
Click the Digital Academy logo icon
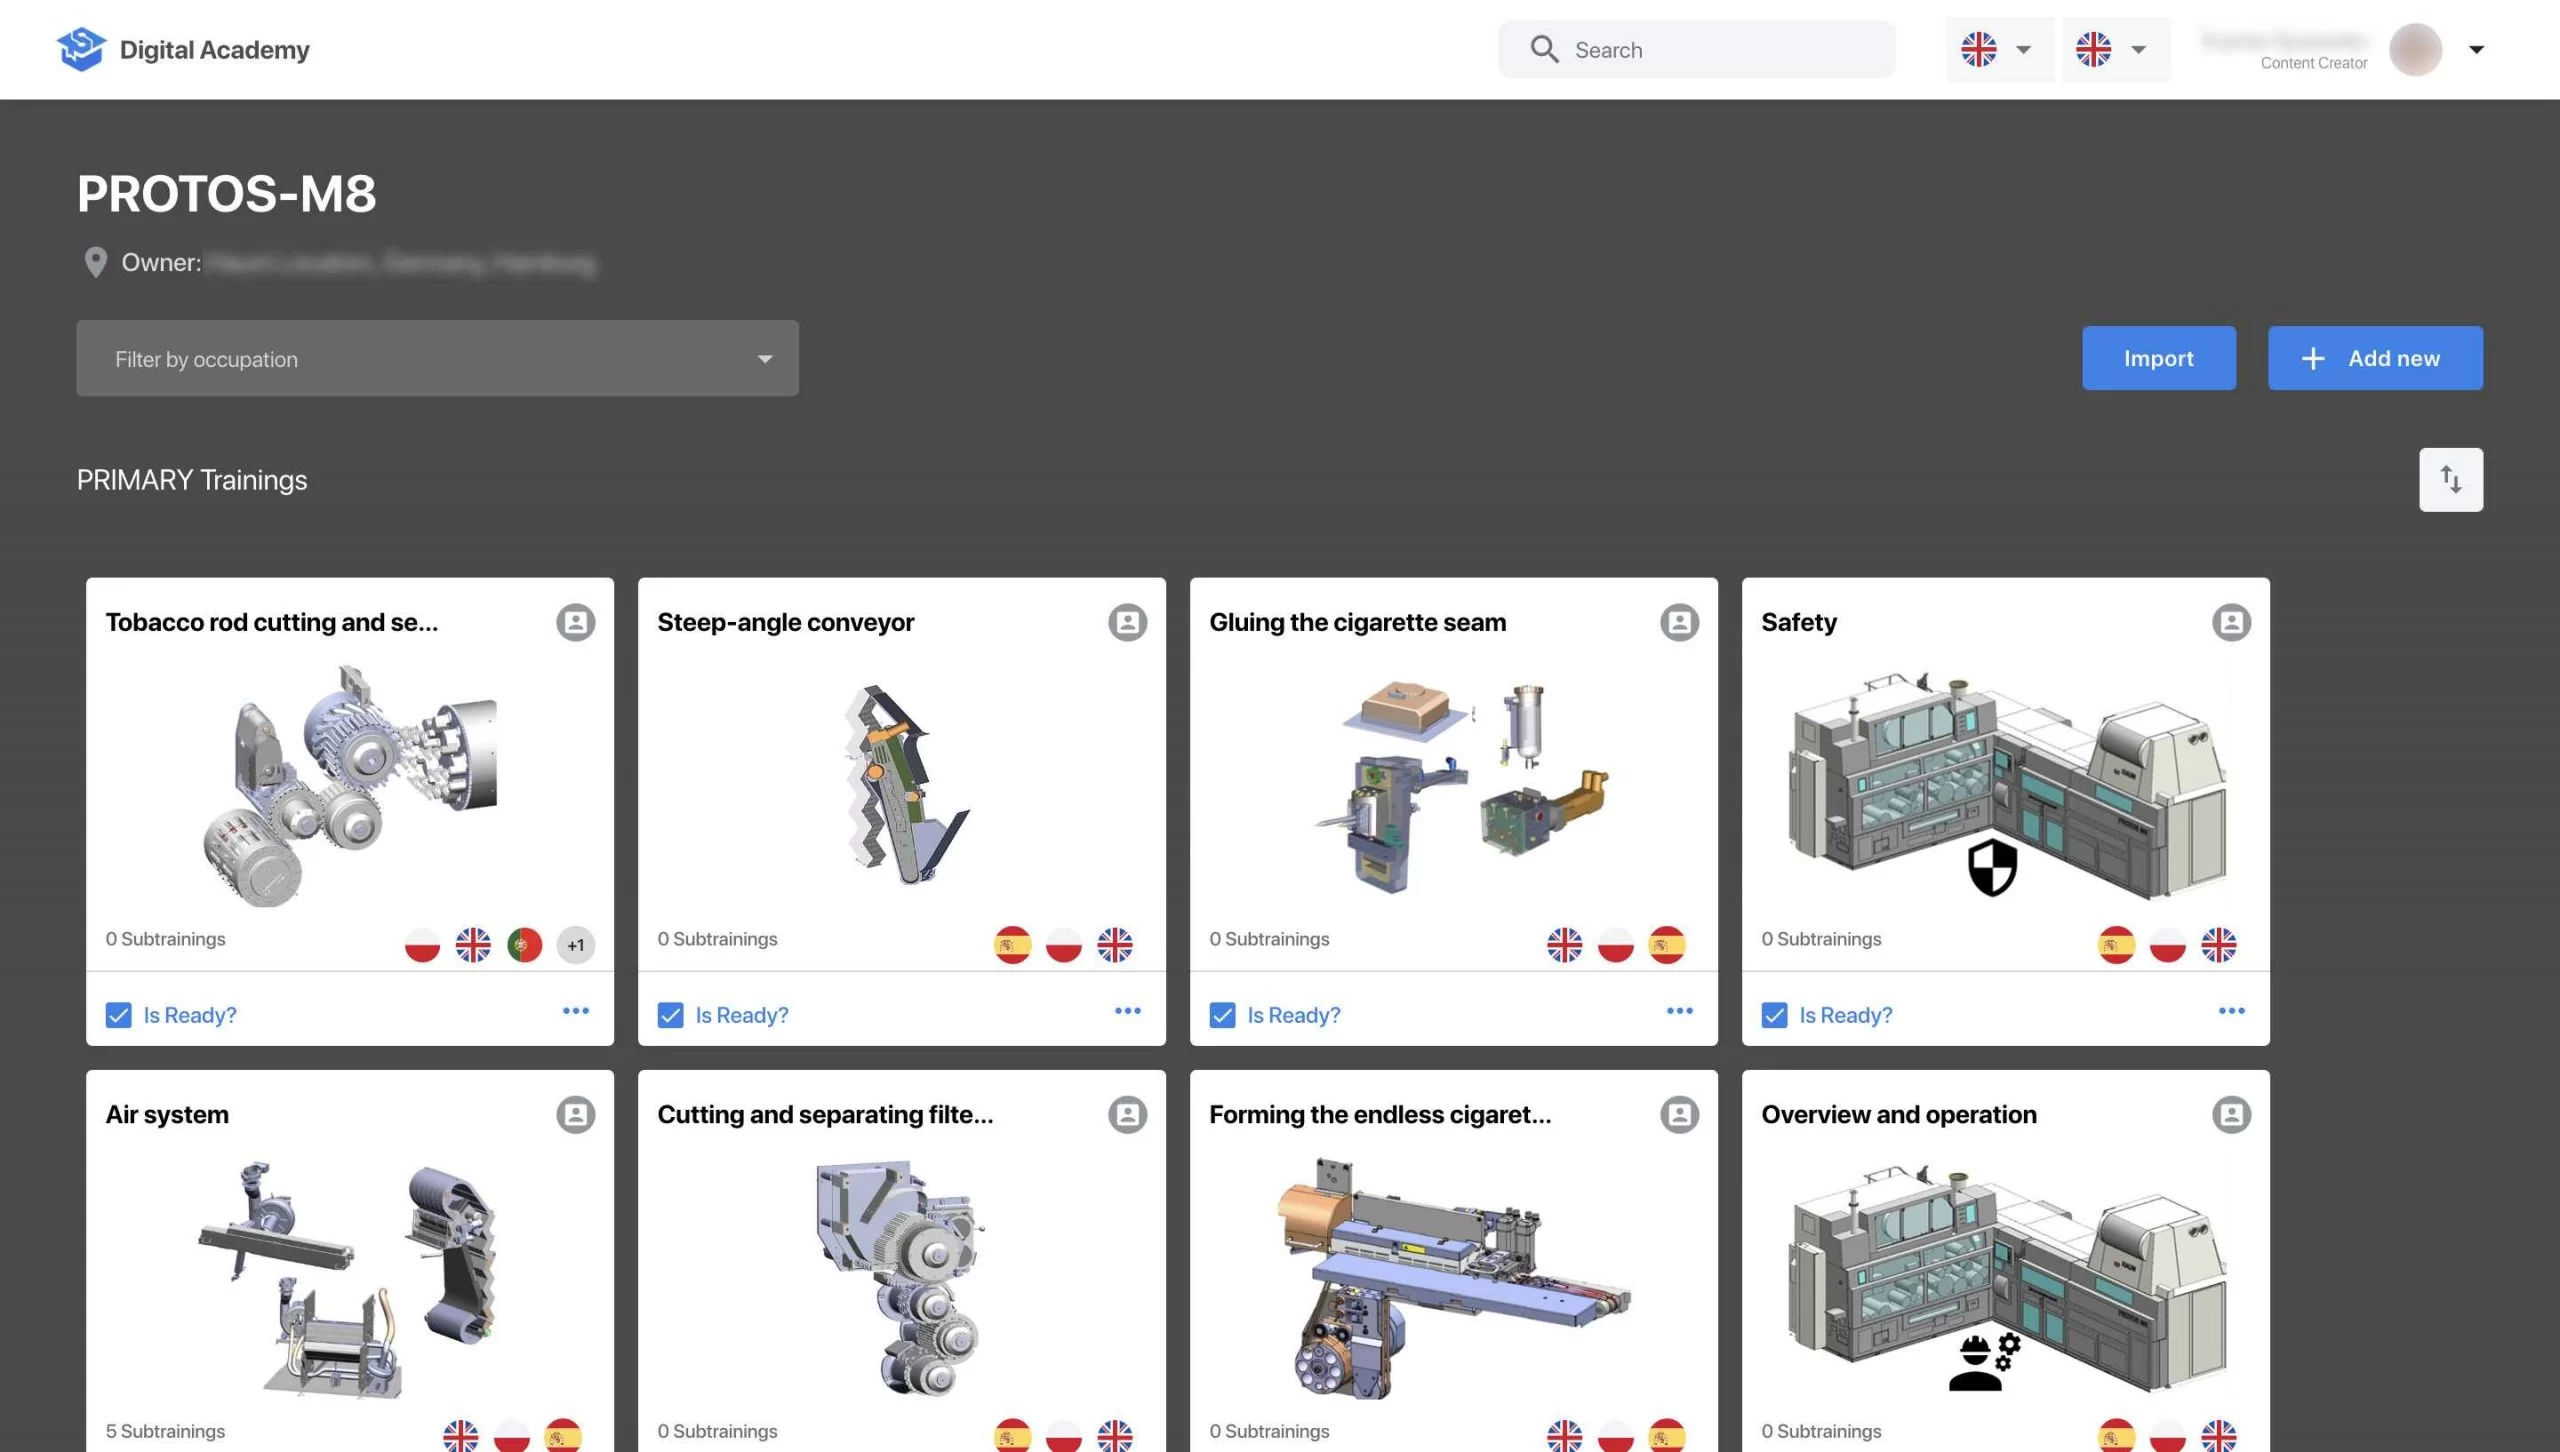coord(81,49)
